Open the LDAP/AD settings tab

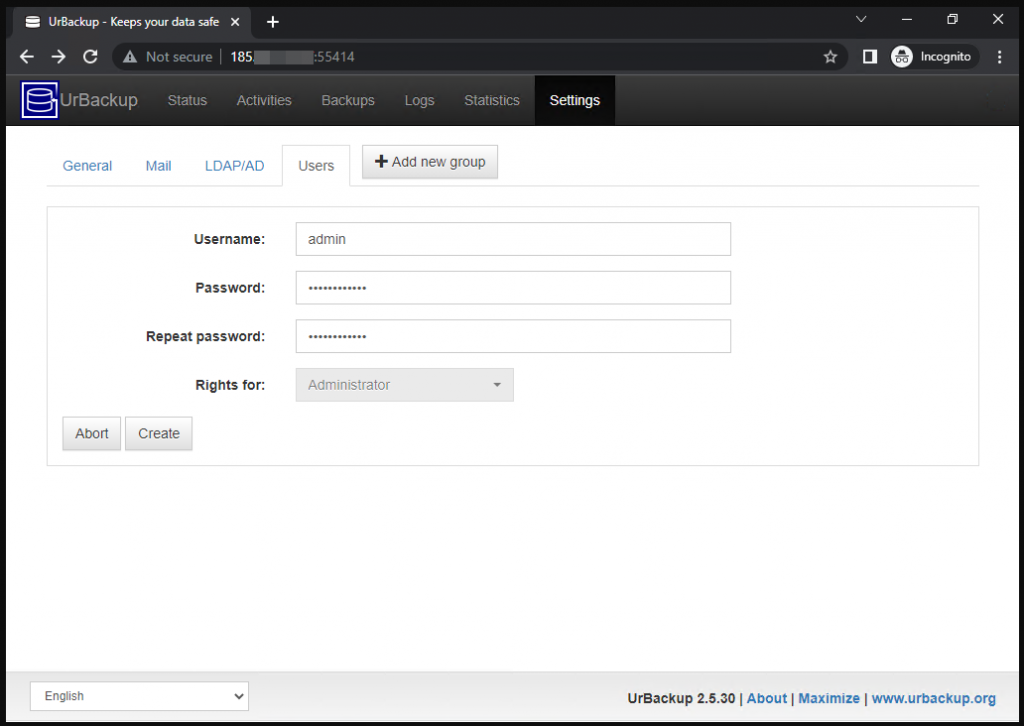point(234,166)
